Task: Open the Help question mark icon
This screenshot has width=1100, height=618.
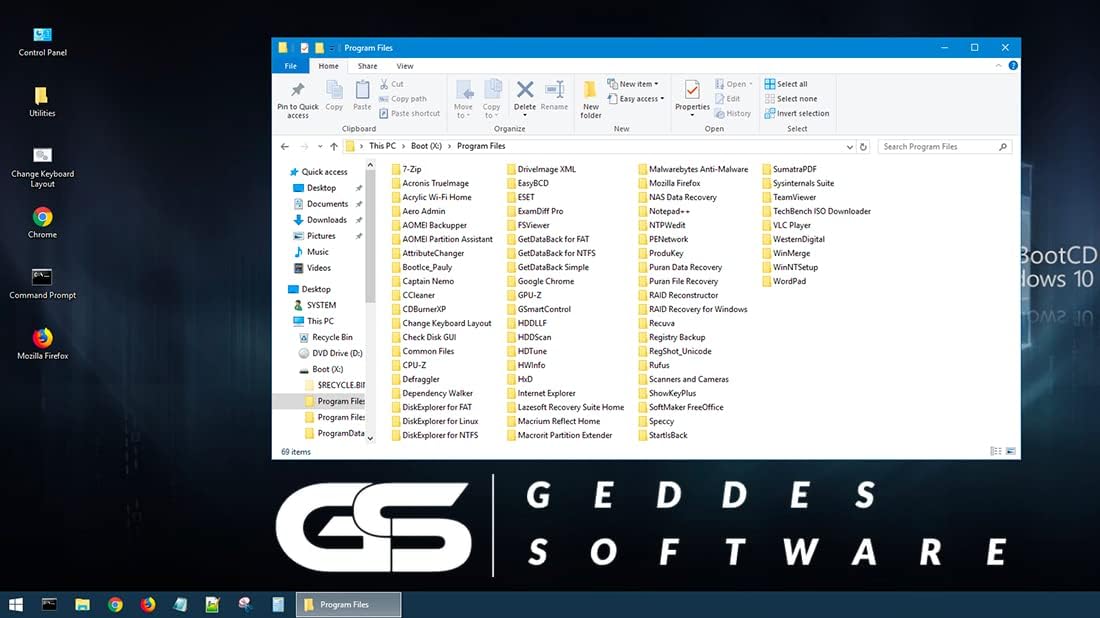Action: click(x=1013, y=66)
